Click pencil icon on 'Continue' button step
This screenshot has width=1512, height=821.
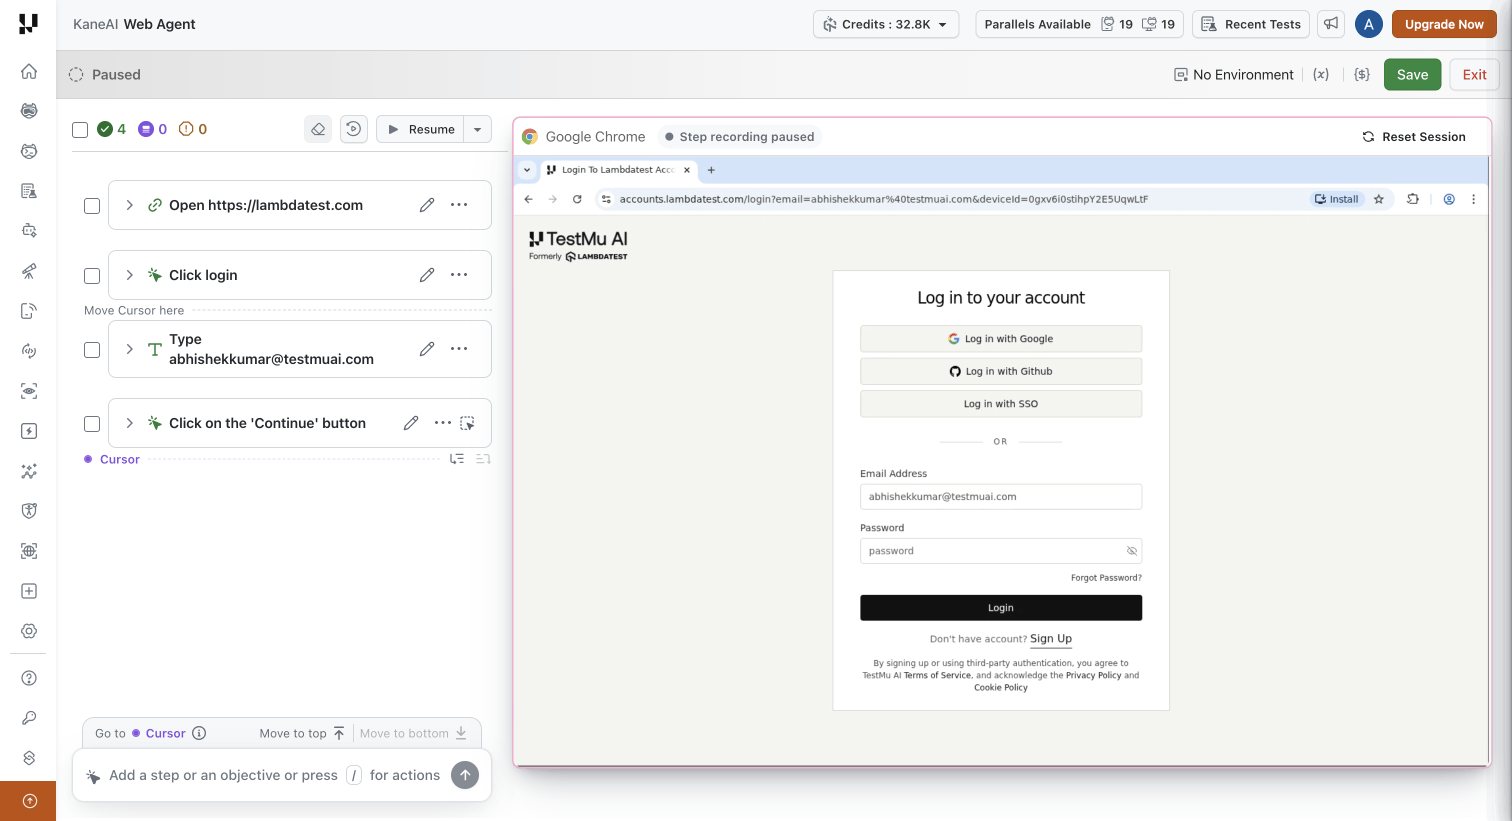411,423
